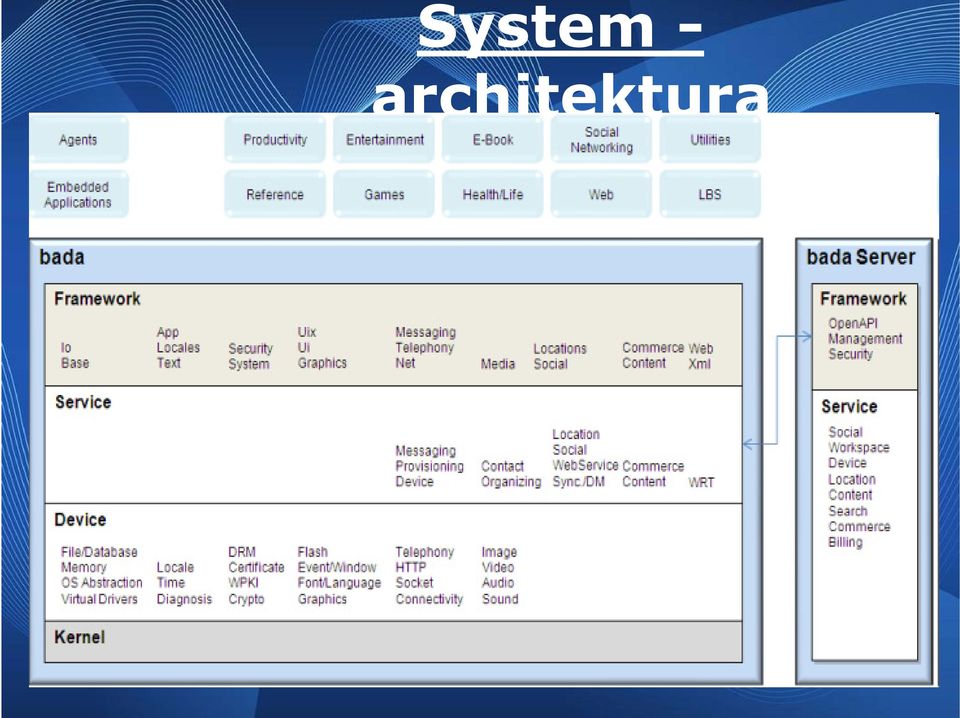Click the 'Sound' entry in Device
This screenshot has width=960, height=718.
tap(500, 599)
